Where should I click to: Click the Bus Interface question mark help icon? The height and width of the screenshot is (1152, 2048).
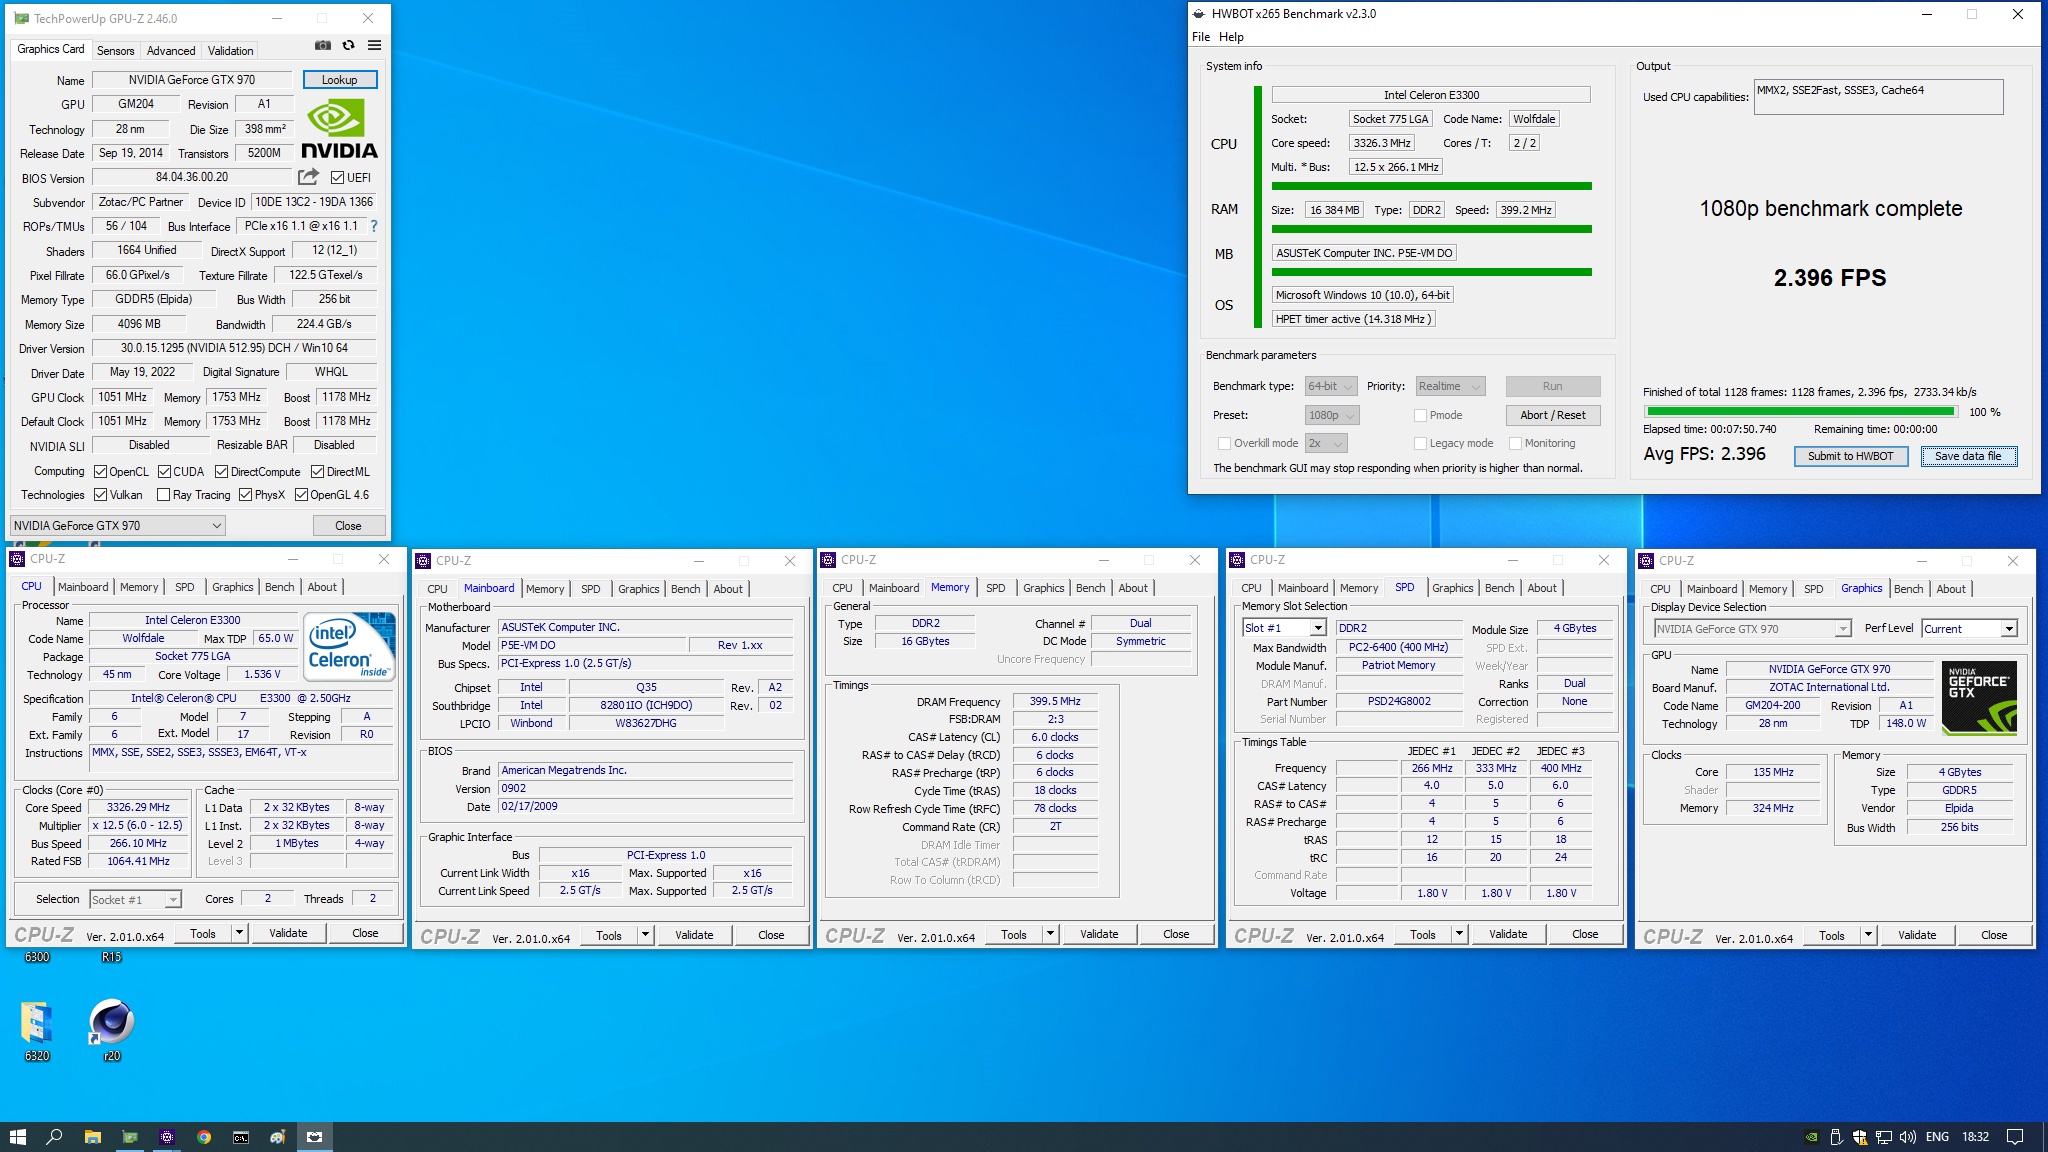(x=374, y=226)
